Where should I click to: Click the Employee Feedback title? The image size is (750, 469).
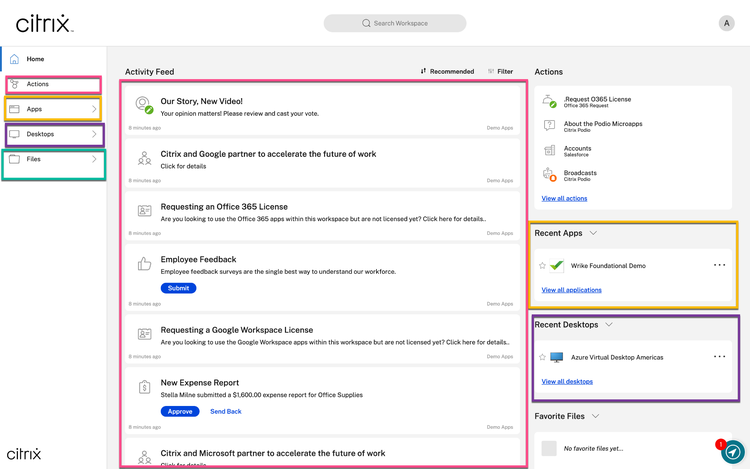(x=199, y=259)
